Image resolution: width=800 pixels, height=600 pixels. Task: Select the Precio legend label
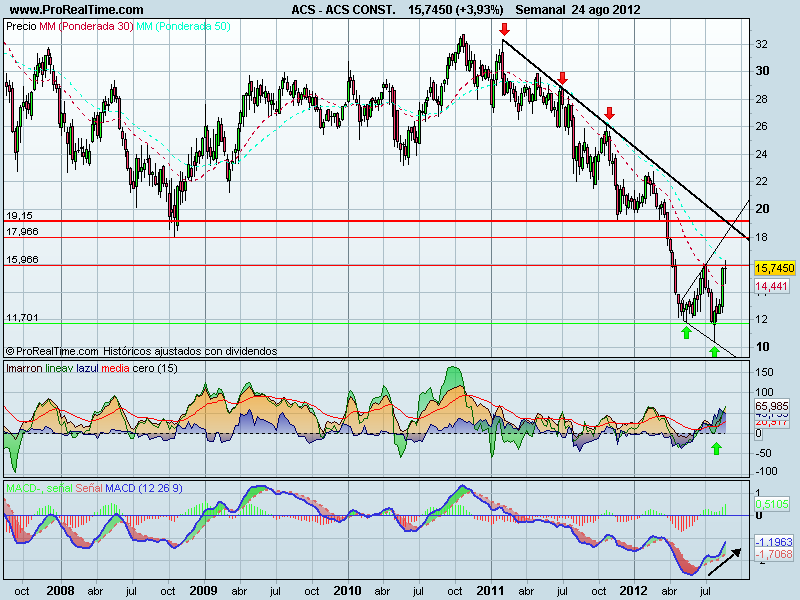tap(21, 26)
